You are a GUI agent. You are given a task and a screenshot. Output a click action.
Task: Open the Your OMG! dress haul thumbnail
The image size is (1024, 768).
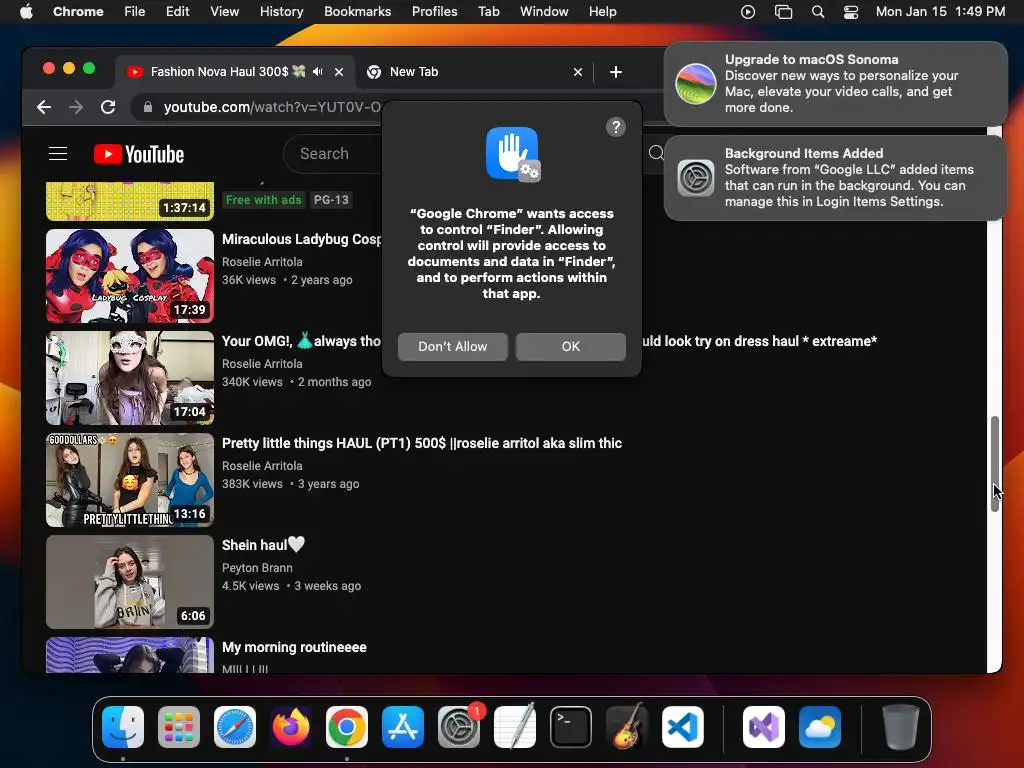(130, 378)
